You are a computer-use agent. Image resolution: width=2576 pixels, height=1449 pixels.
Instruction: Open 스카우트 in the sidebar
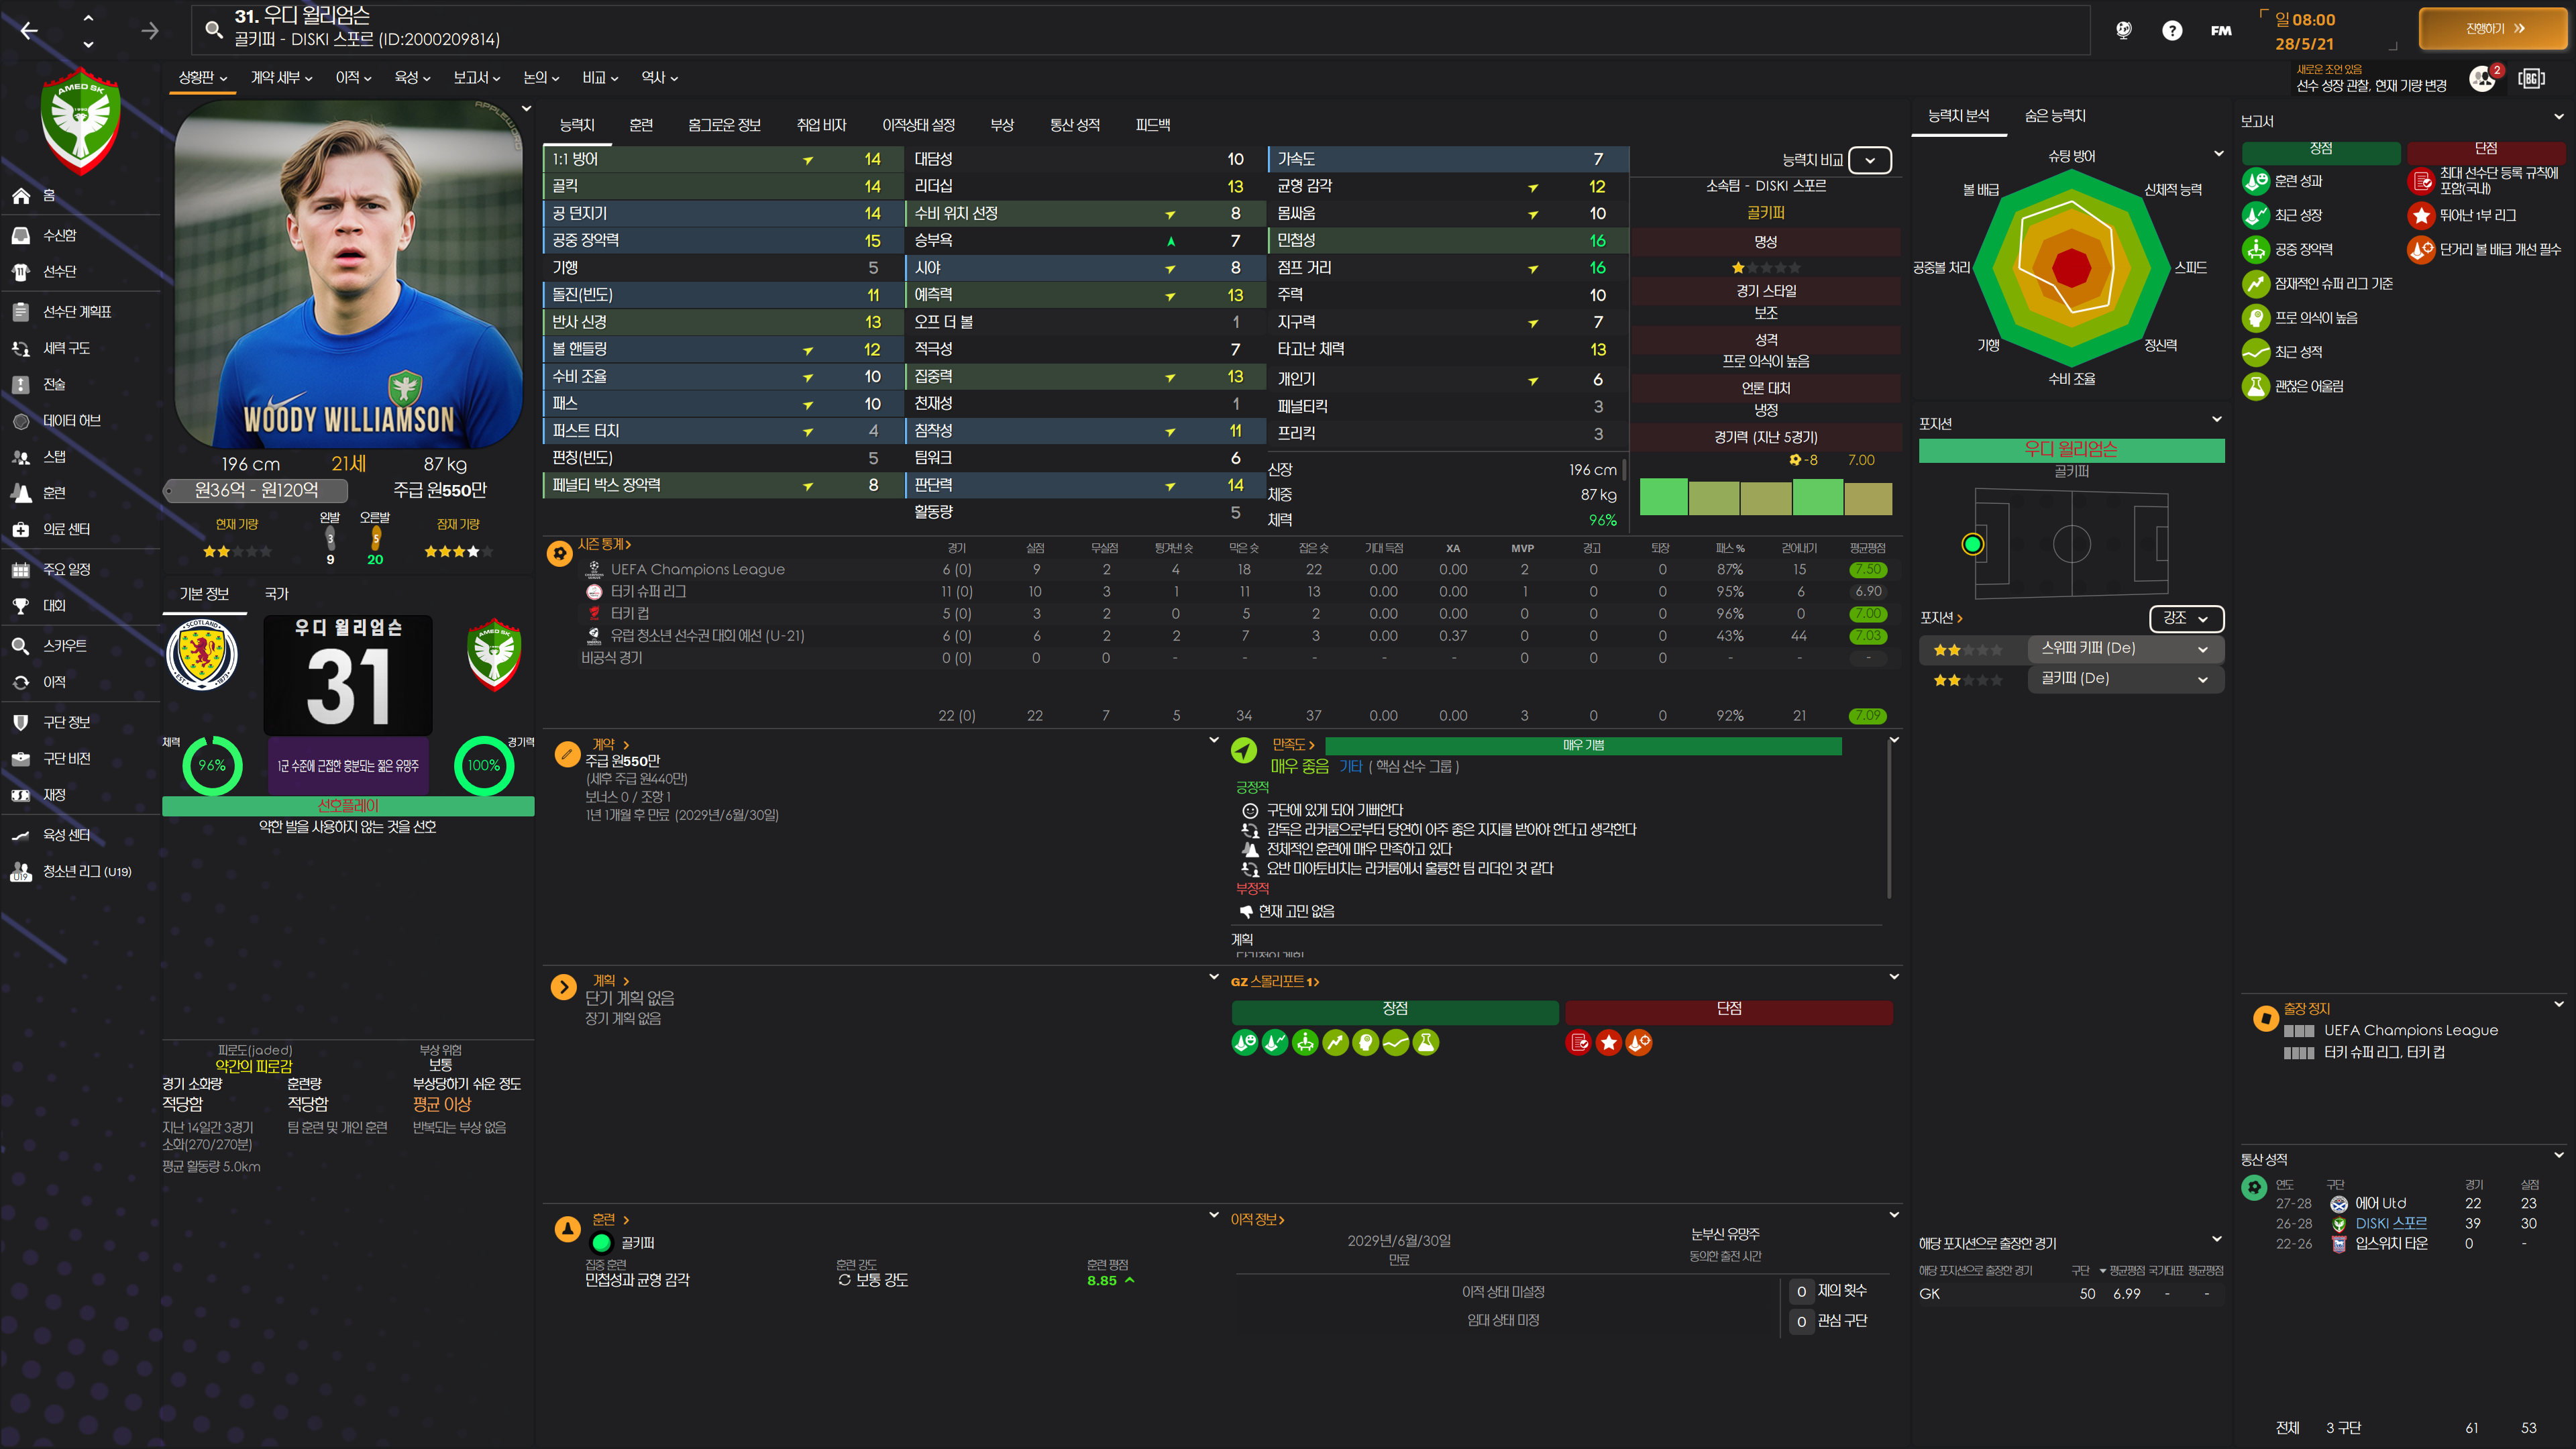pyautogui.click(x=64, y=646)
